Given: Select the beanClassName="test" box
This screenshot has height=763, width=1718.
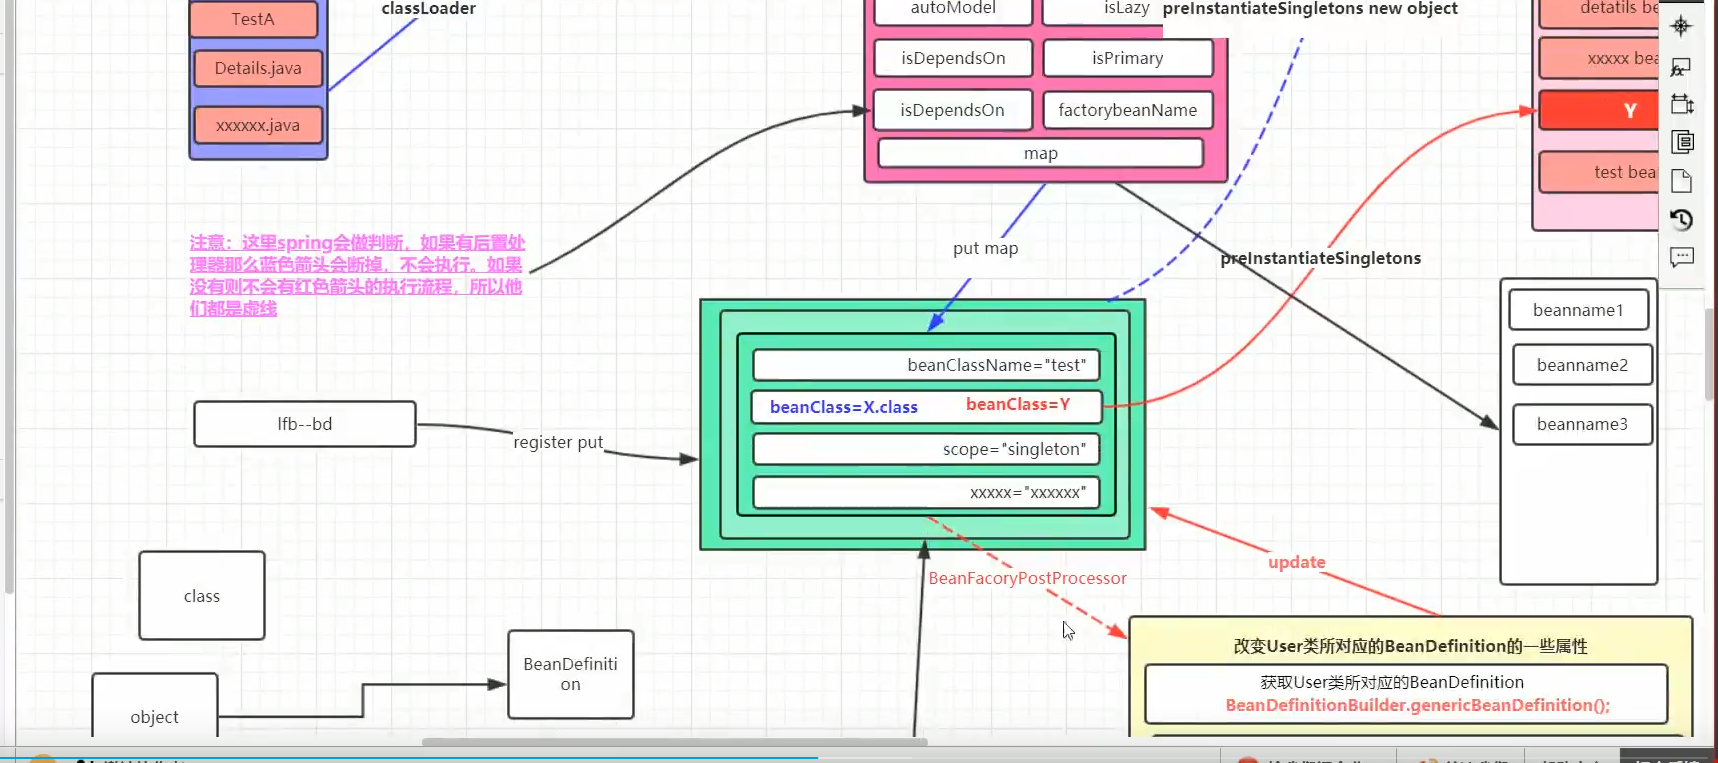Looking at the screenshot, I should [926, 365].
